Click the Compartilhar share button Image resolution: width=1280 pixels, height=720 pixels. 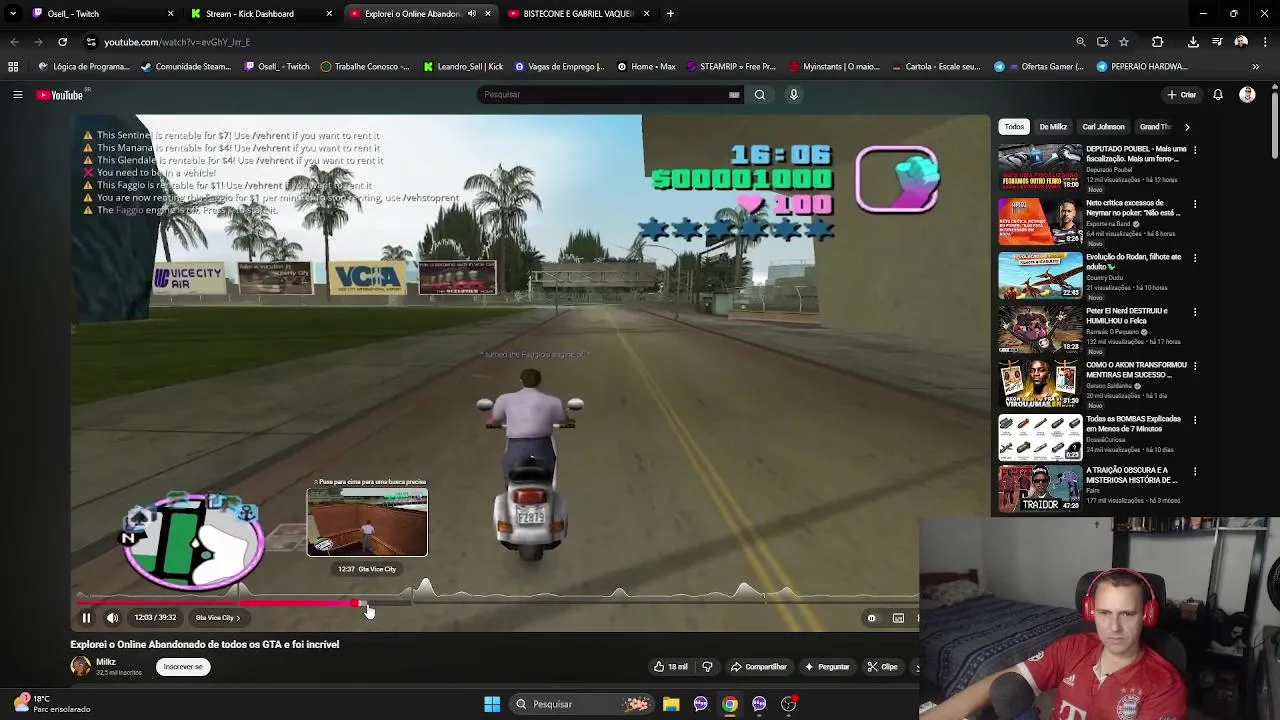click(x=758, y=667)
